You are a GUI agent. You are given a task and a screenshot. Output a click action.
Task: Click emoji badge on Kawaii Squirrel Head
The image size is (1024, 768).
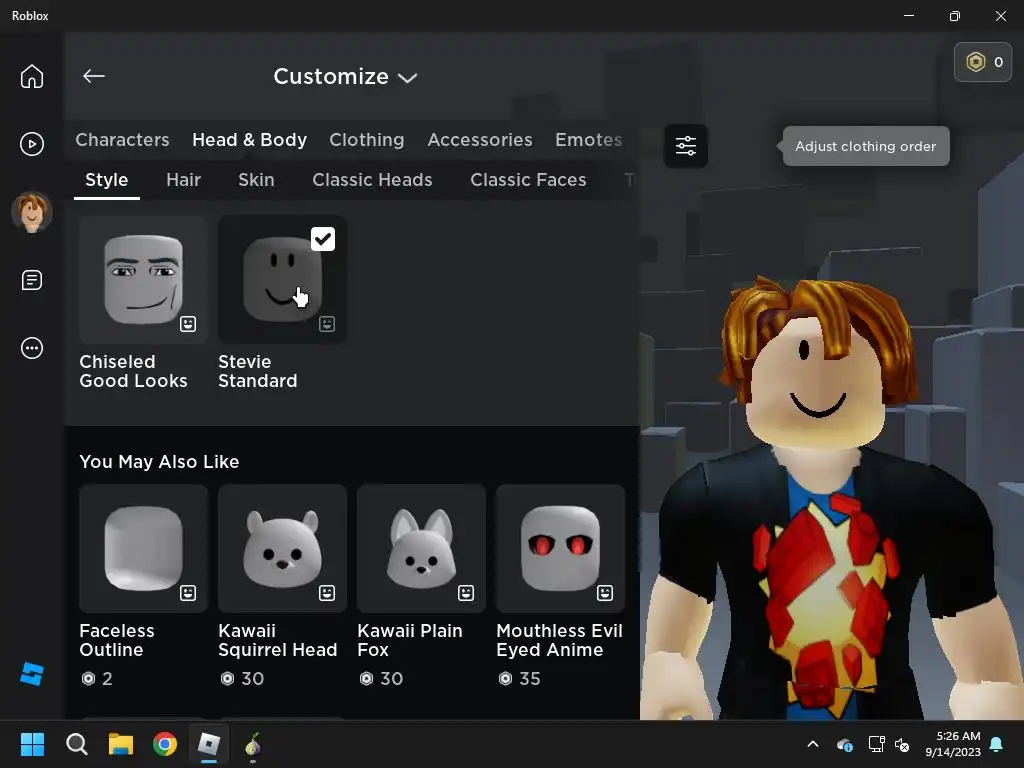(x=327, y=593)
